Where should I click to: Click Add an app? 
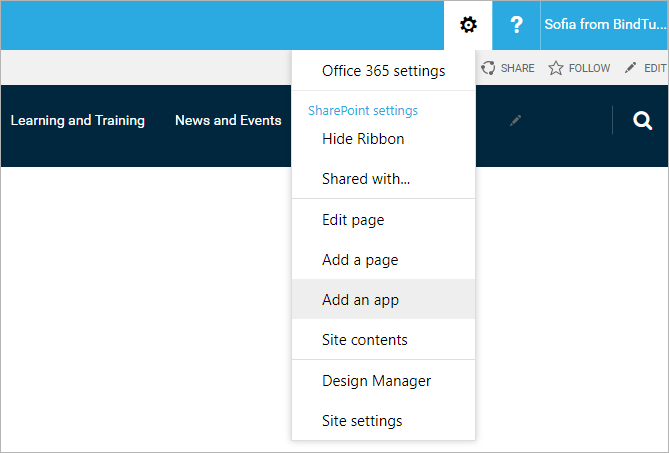pos(384,299)
